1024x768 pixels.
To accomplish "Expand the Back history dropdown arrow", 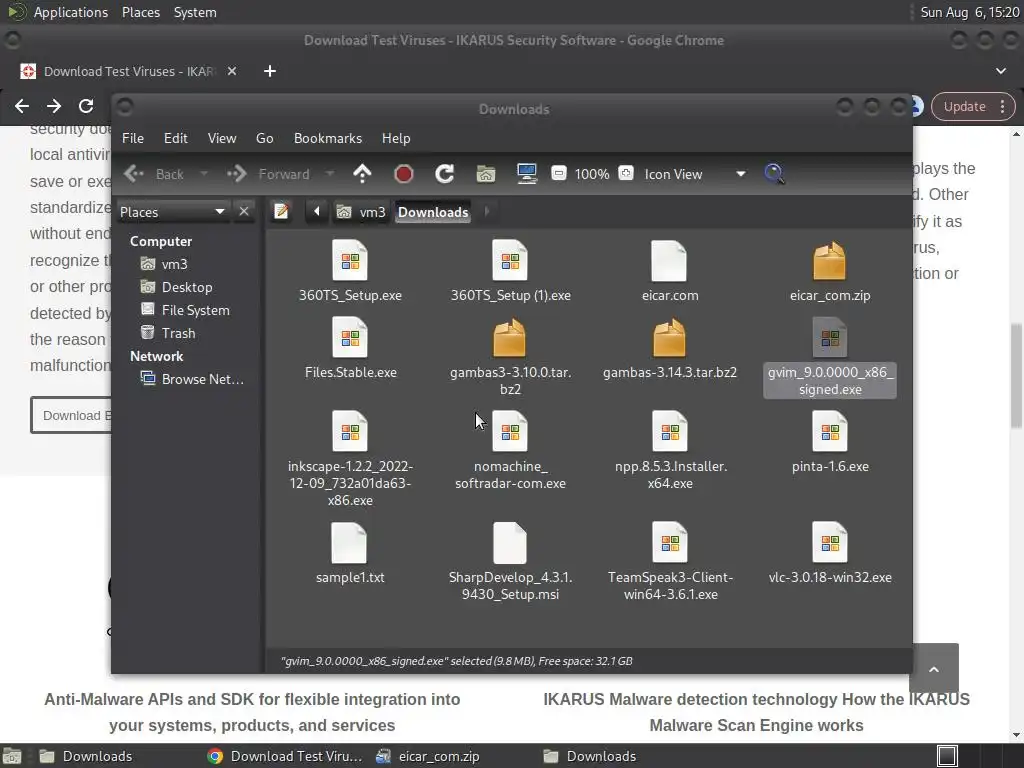I will pyautogui.click(x=204, y=174).
